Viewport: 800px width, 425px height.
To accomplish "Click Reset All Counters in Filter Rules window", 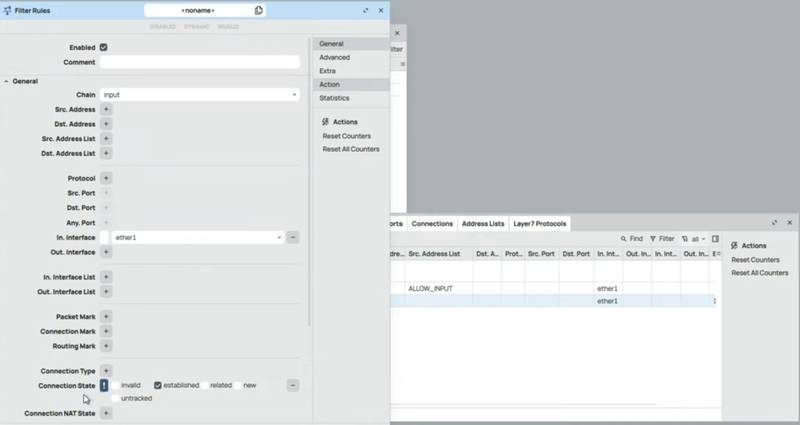I will 351,149.
